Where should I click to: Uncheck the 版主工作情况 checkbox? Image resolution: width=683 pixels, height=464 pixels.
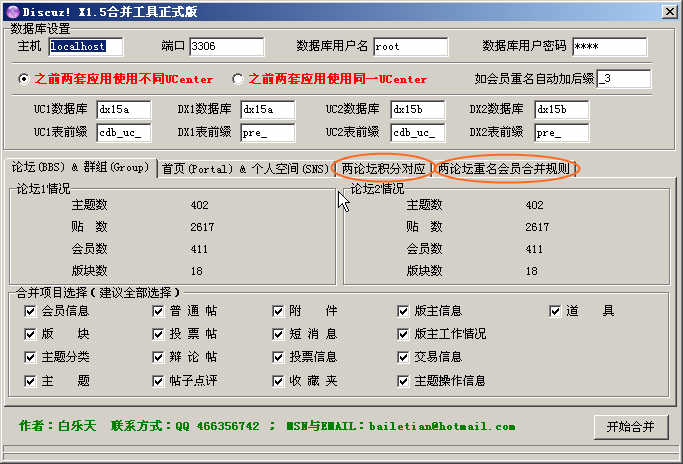(403, 334)
